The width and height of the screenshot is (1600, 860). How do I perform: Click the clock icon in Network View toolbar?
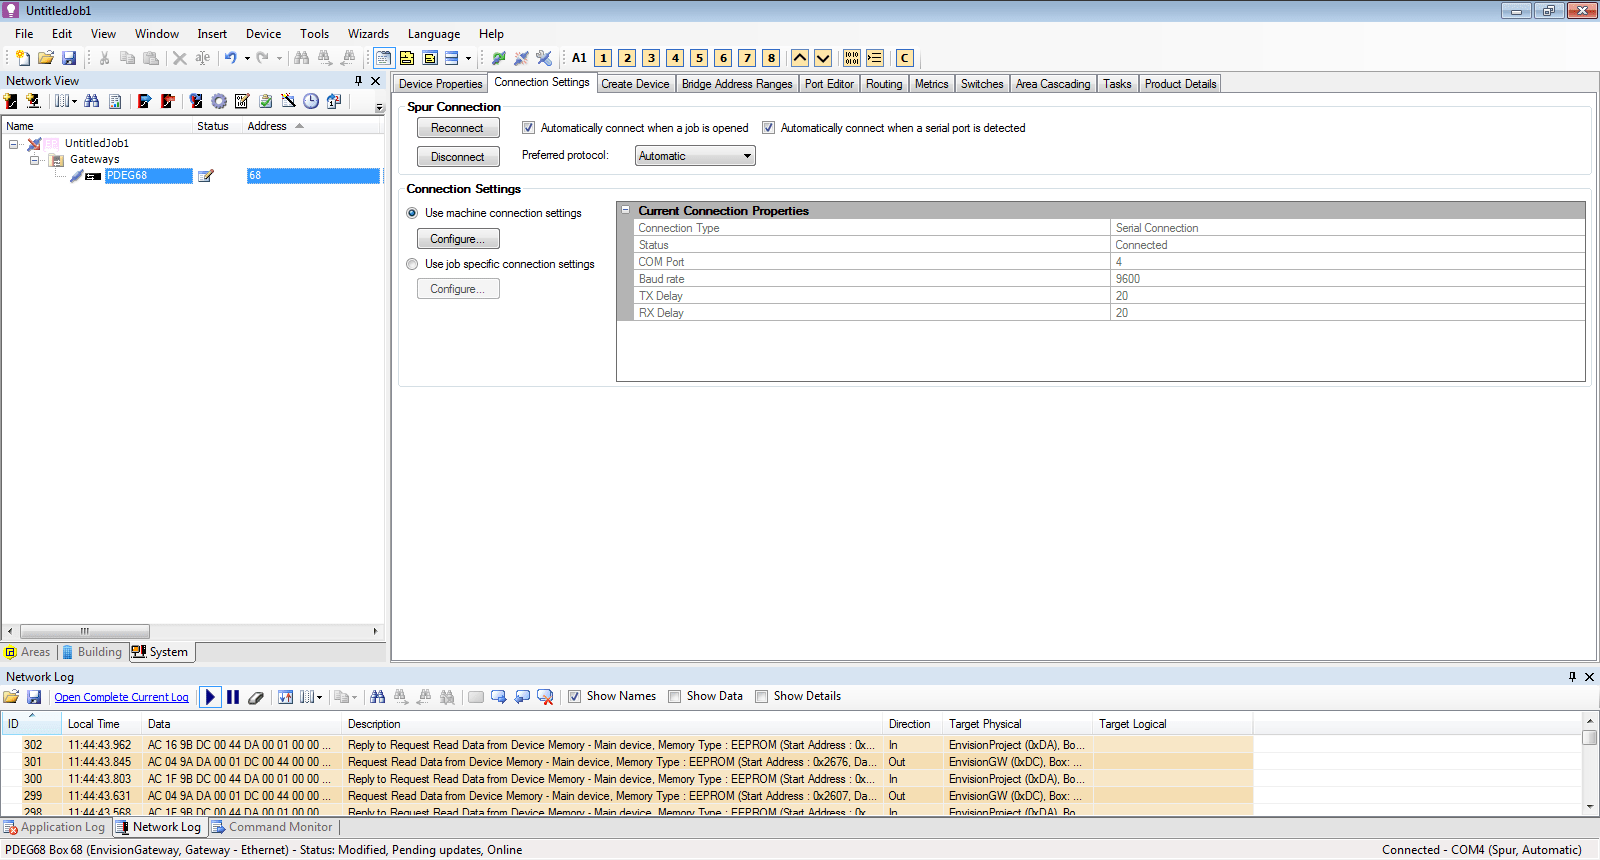[x=311, y=101]
